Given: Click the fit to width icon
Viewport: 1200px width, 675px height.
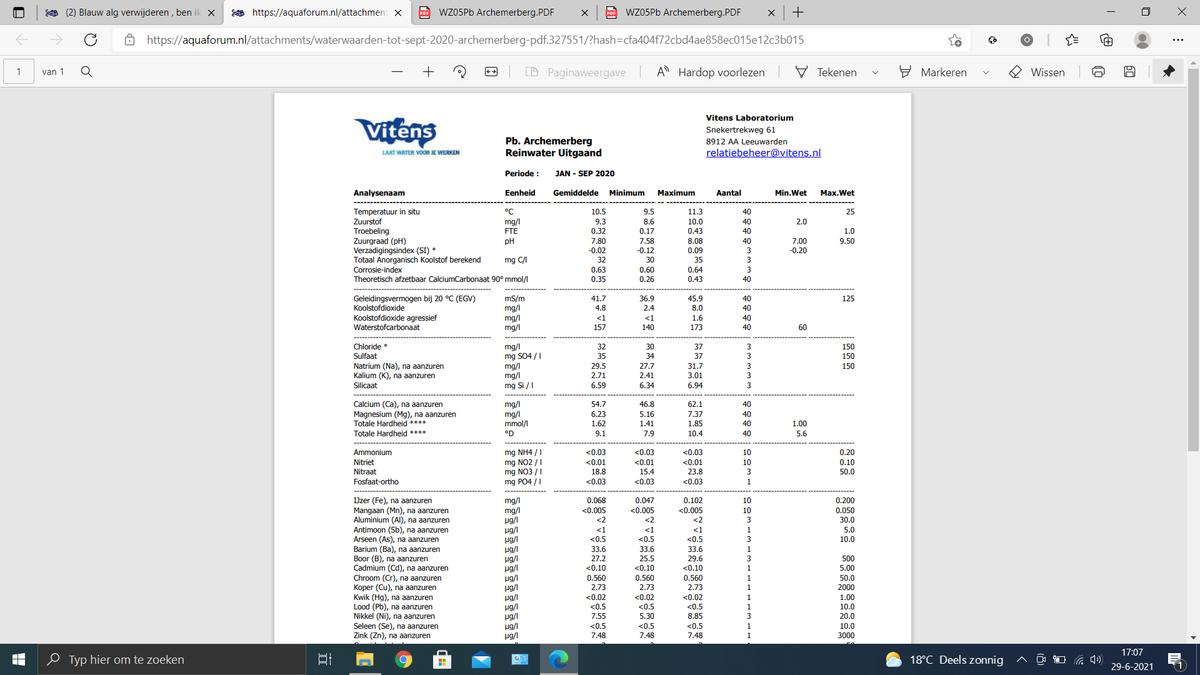Looking at the screenshot, I should 491,72.
